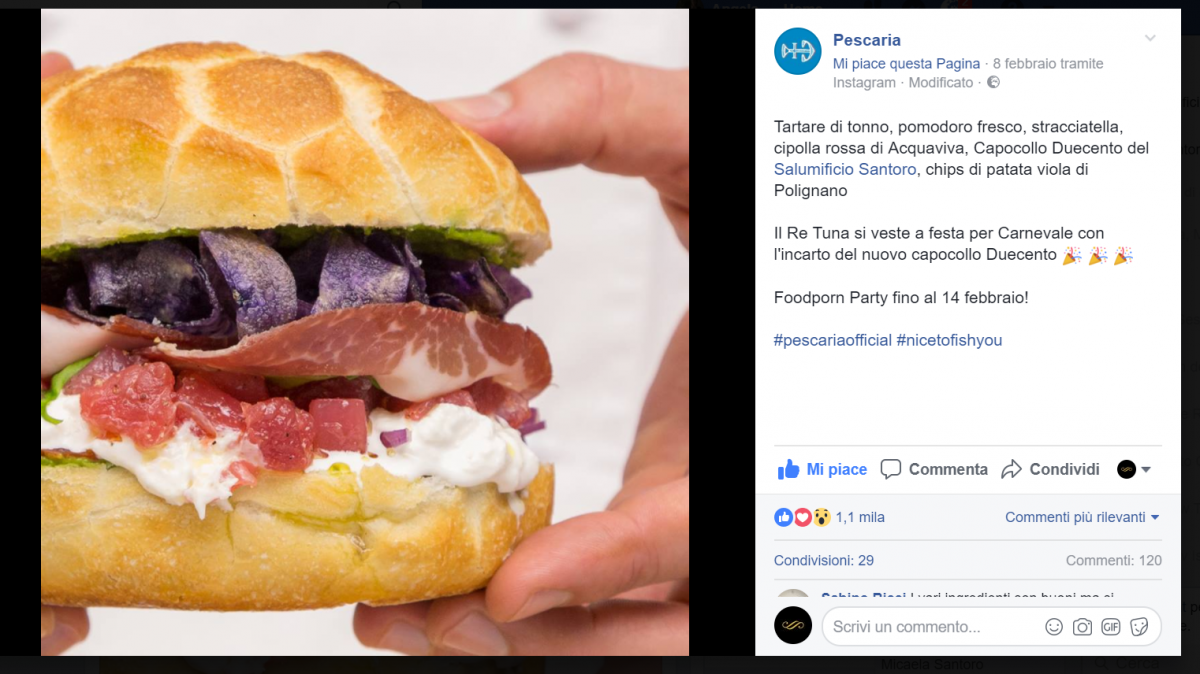Screen dimensions: 1200x674
Task: Click the Commenta speech bubble icon
Action: pyautogui.click(x=890, y=469)
